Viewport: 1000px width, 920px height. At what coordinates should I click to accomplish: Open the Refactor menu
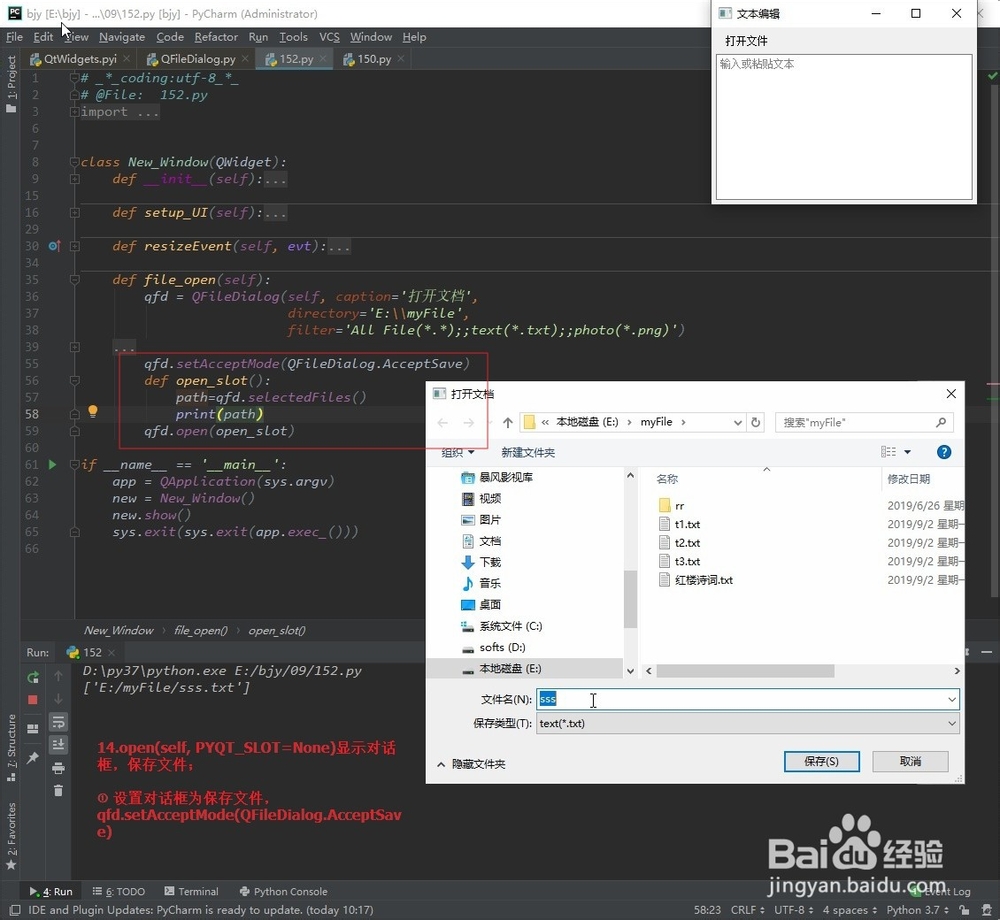pyautogui.click(x=216, y=37)
